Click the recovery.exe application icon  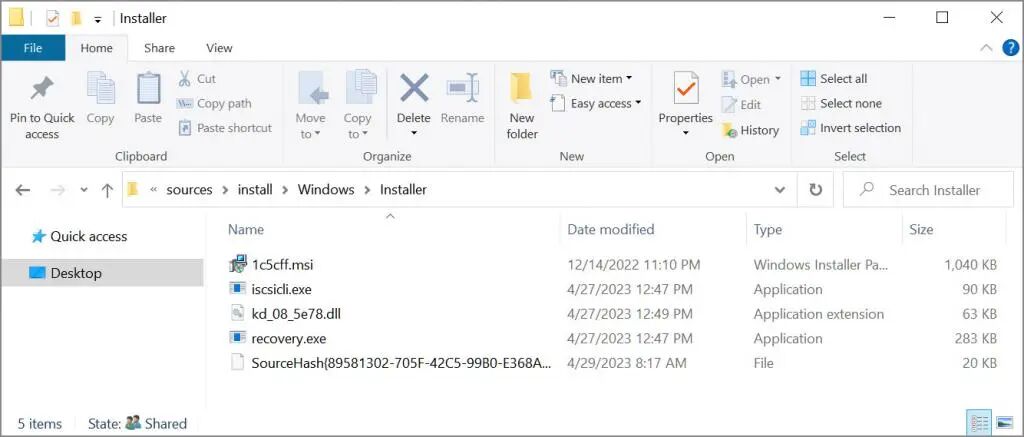[x=238, y=338]
